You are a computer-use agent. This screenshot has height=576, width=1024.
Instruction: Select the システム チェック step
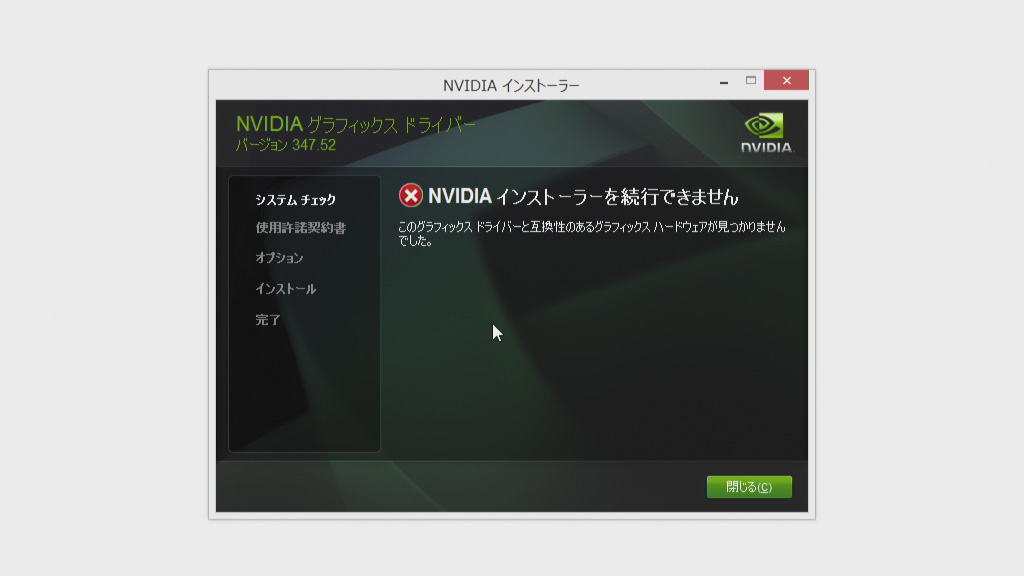tap(295, 200)
